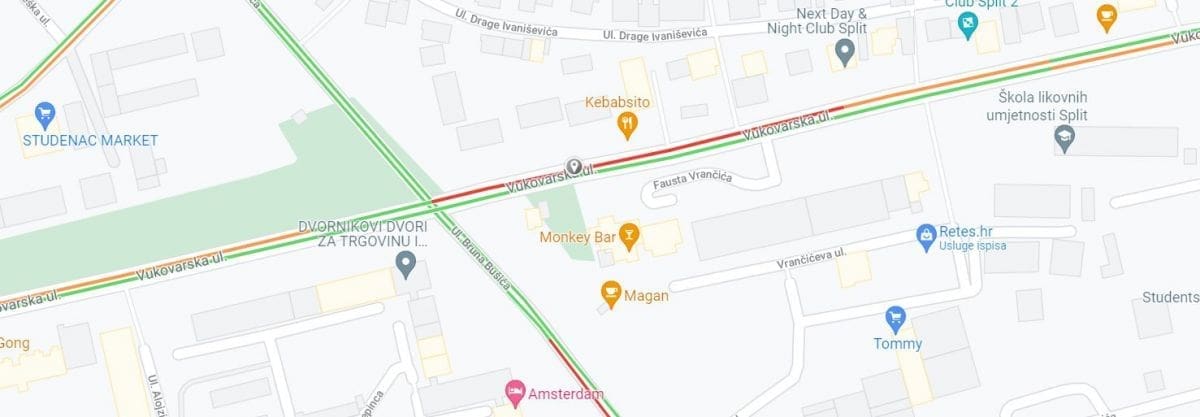Click the Tommy shopping cart marker
The width and height of the screenshot is (1200, 417).
(x=896, y=318)
